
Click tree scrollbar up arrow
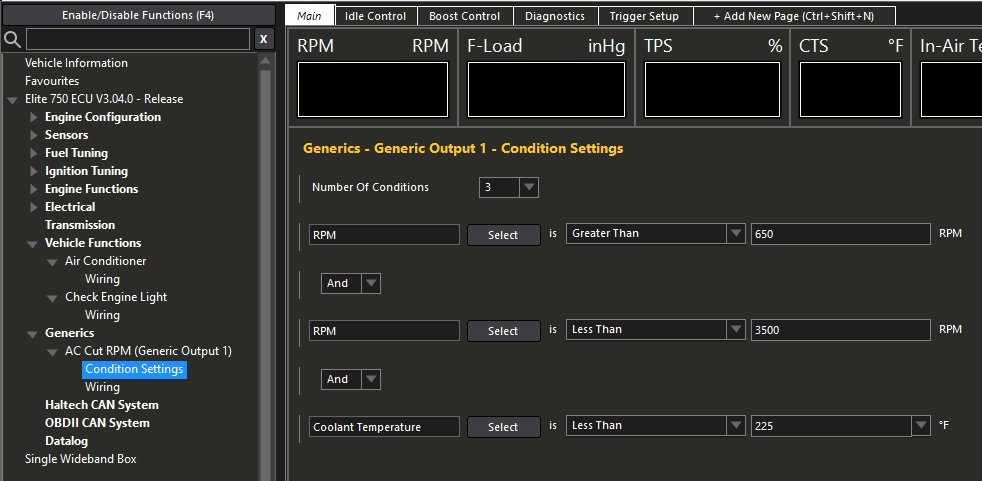(266, 61)
